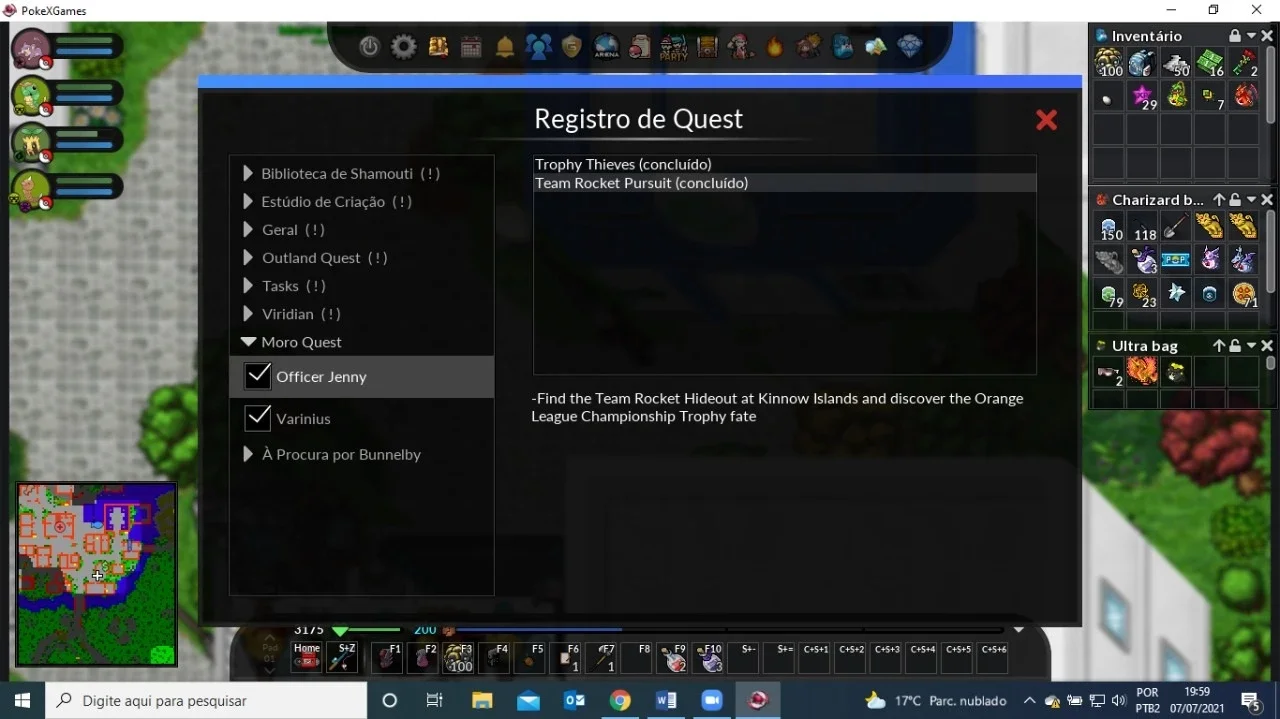This screenshot has height=719, width=1280.
Task: Select the blue POP ticket item
Action: [1176, 260]
